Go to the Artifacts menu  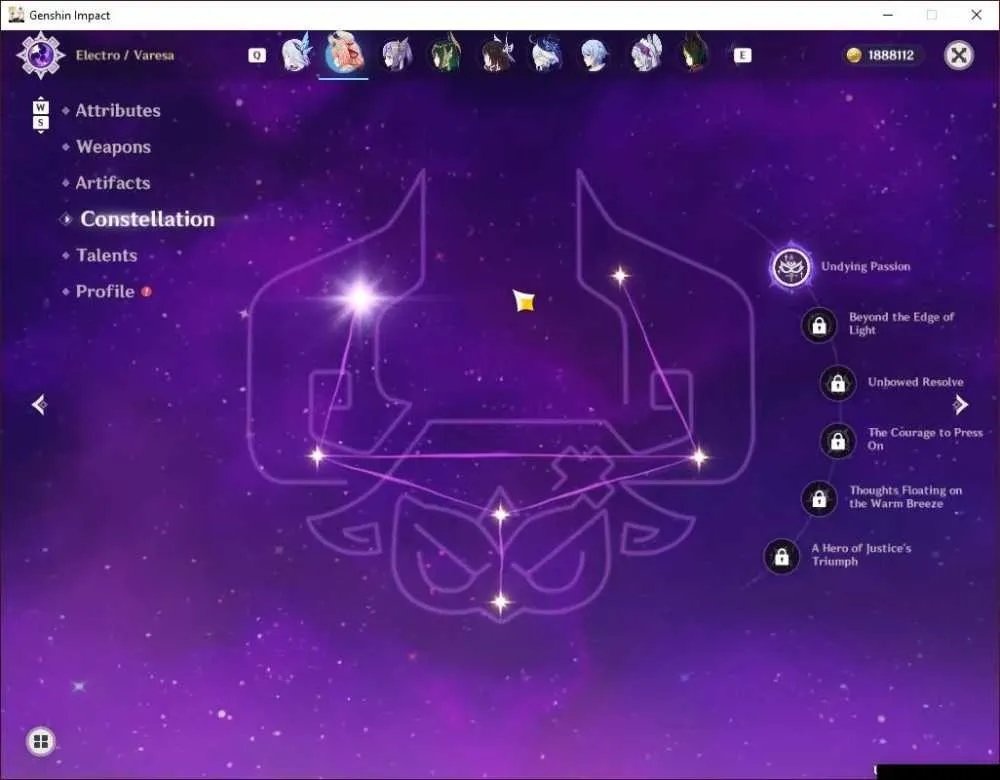pos(113,183)
